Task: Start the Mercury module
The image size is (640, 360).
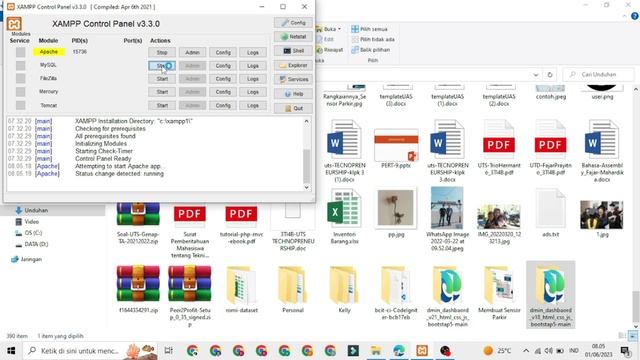Action: [162, 92]
